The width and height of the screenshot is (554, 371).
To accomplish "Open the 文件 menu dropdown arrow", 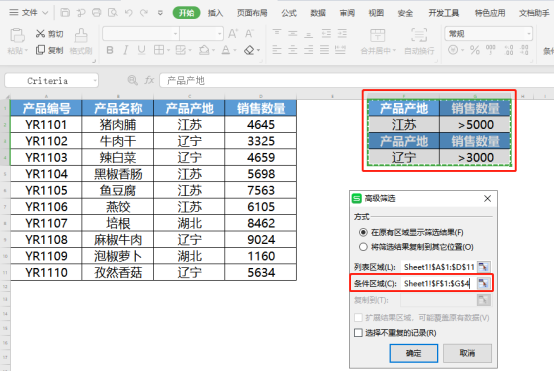I will [45, 13].
